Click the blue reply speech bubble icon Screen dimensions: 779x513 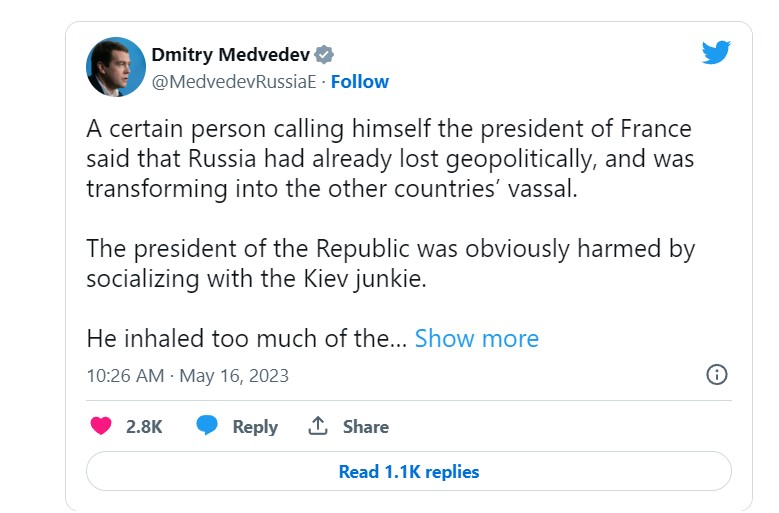[x=207, y=426]
